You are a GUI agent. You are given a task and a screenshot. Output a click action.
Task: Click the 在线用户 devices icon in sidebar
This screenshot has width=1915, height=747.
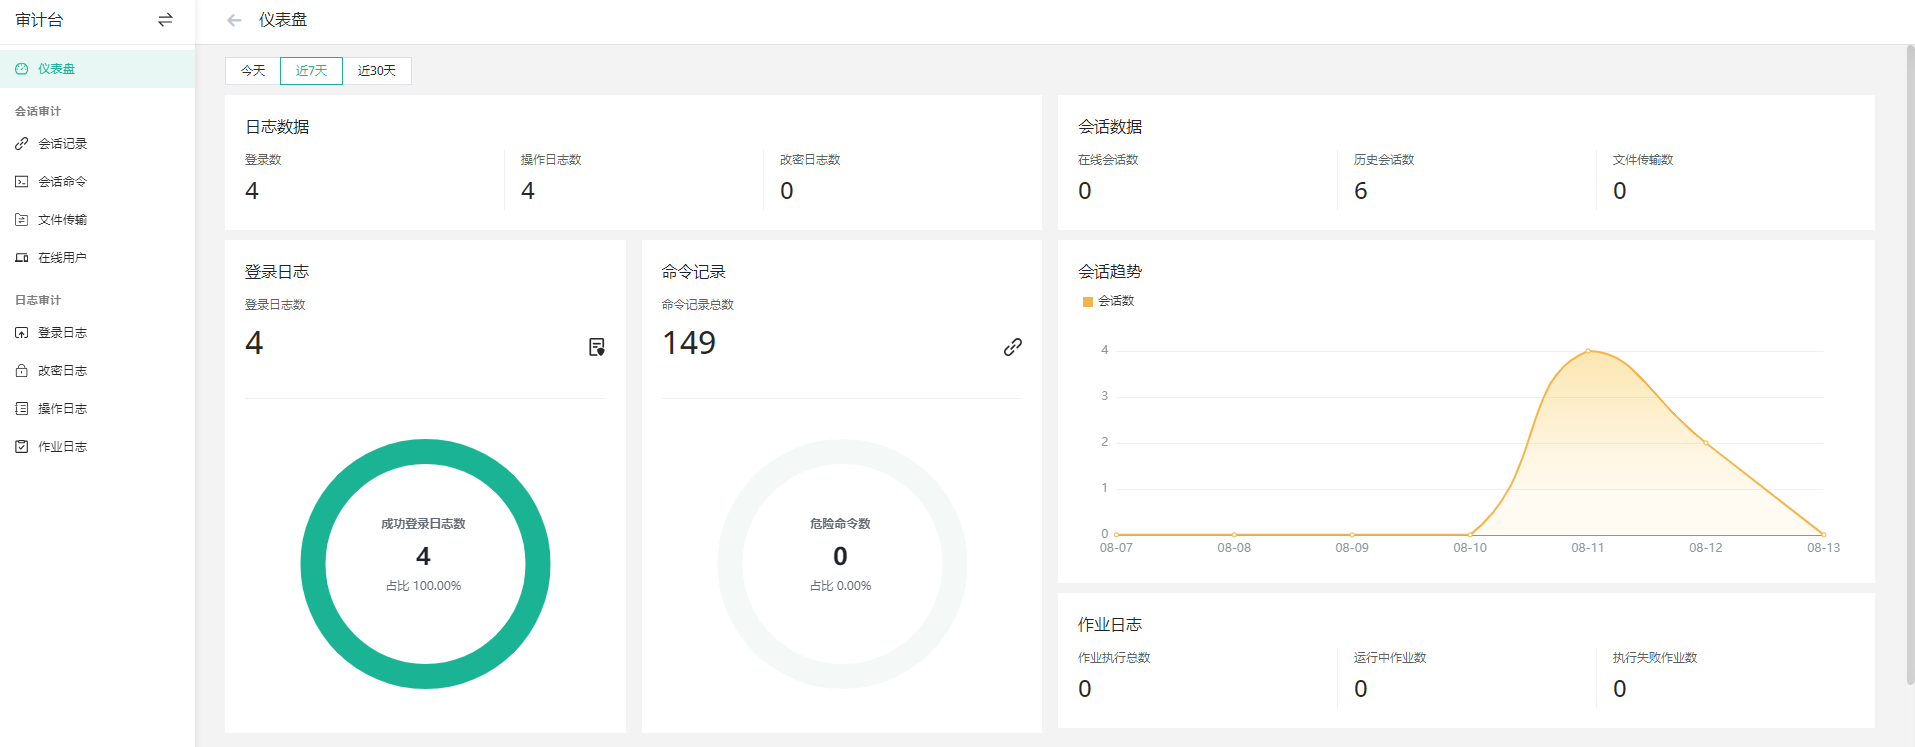(x=21, y=258)
